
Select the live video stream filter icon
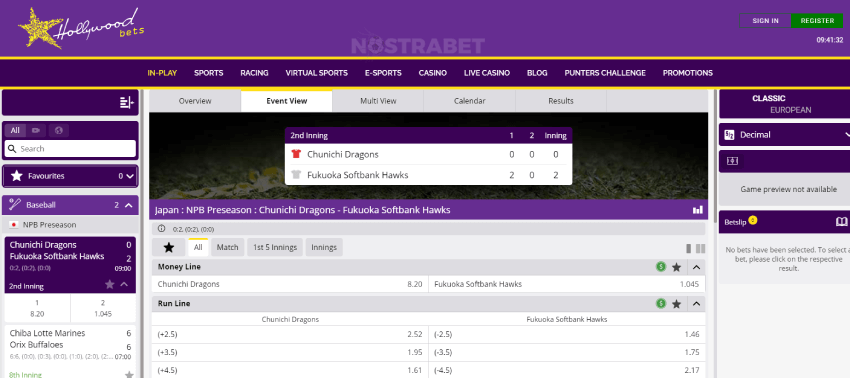(36, 130)
